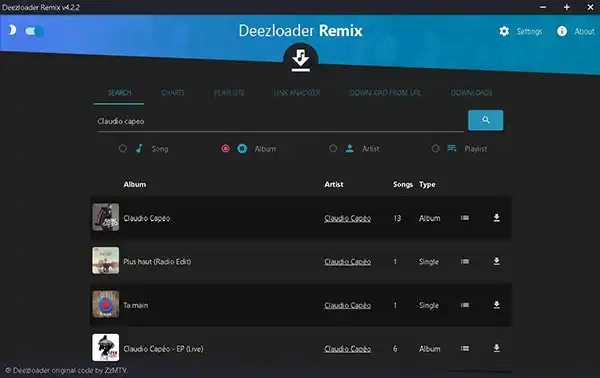Image resolution: width=600 pixels, height=378 pixels.
Task: Open Claudio Capéo - EP (Live) cover thumbnail
Action: pyautogui.click(x=106, y=348)
